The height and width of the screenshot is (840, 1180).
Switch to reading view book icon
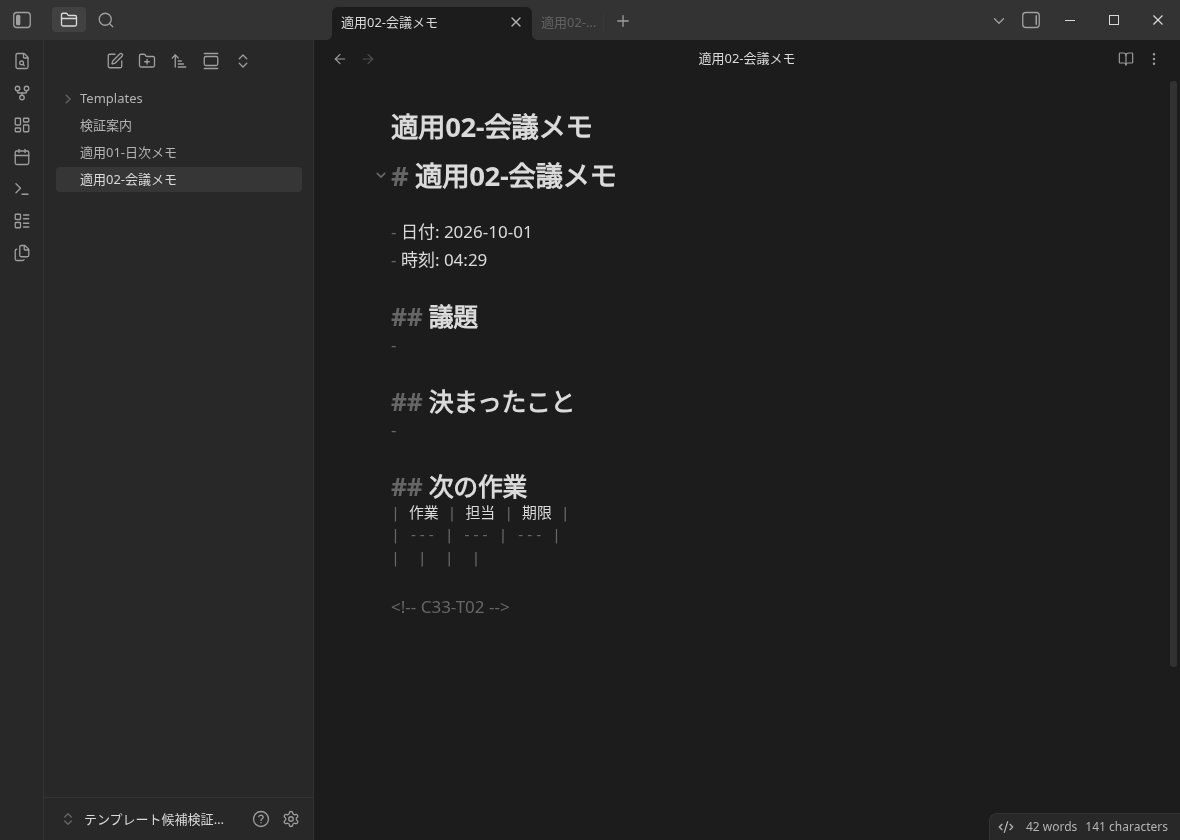[x=1125, y=59]
